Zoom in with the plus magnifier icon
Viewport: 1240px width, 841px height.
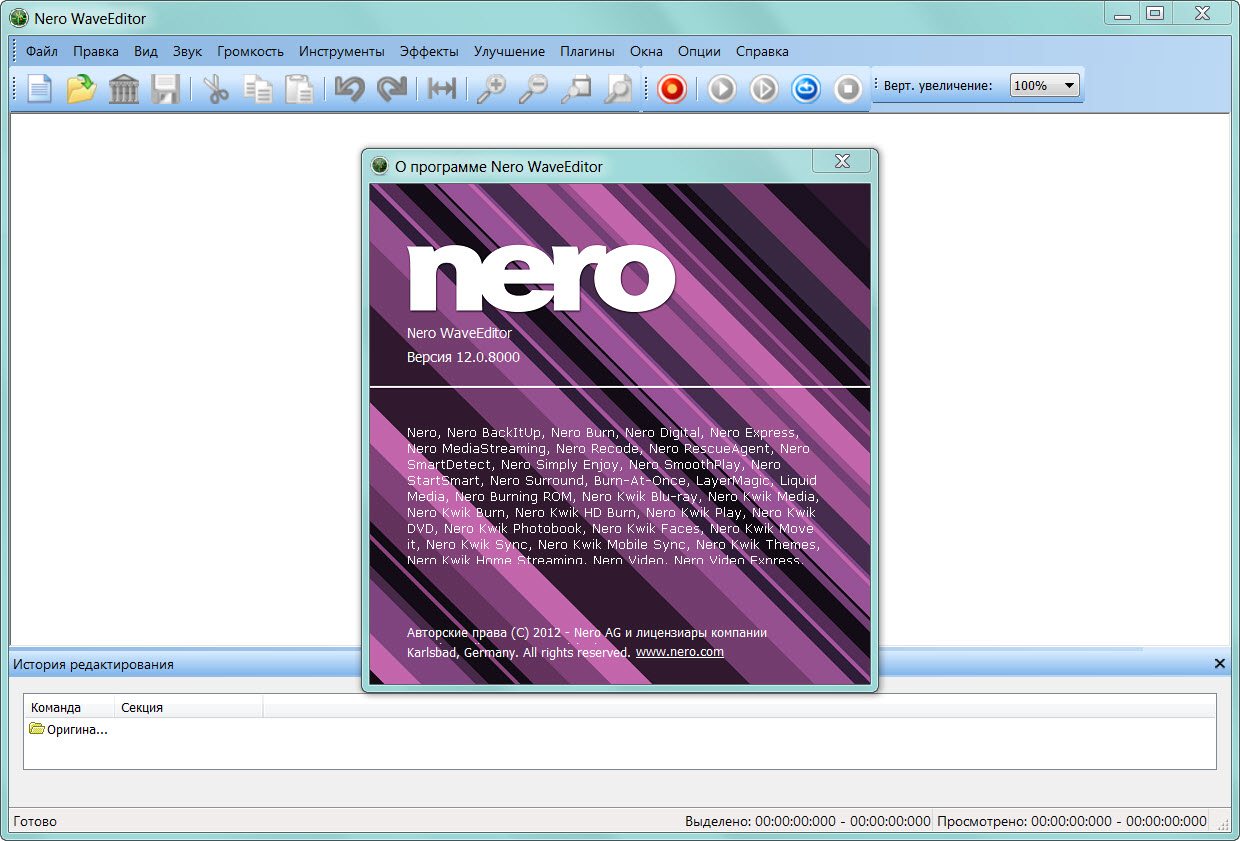(x=491, y=89)
